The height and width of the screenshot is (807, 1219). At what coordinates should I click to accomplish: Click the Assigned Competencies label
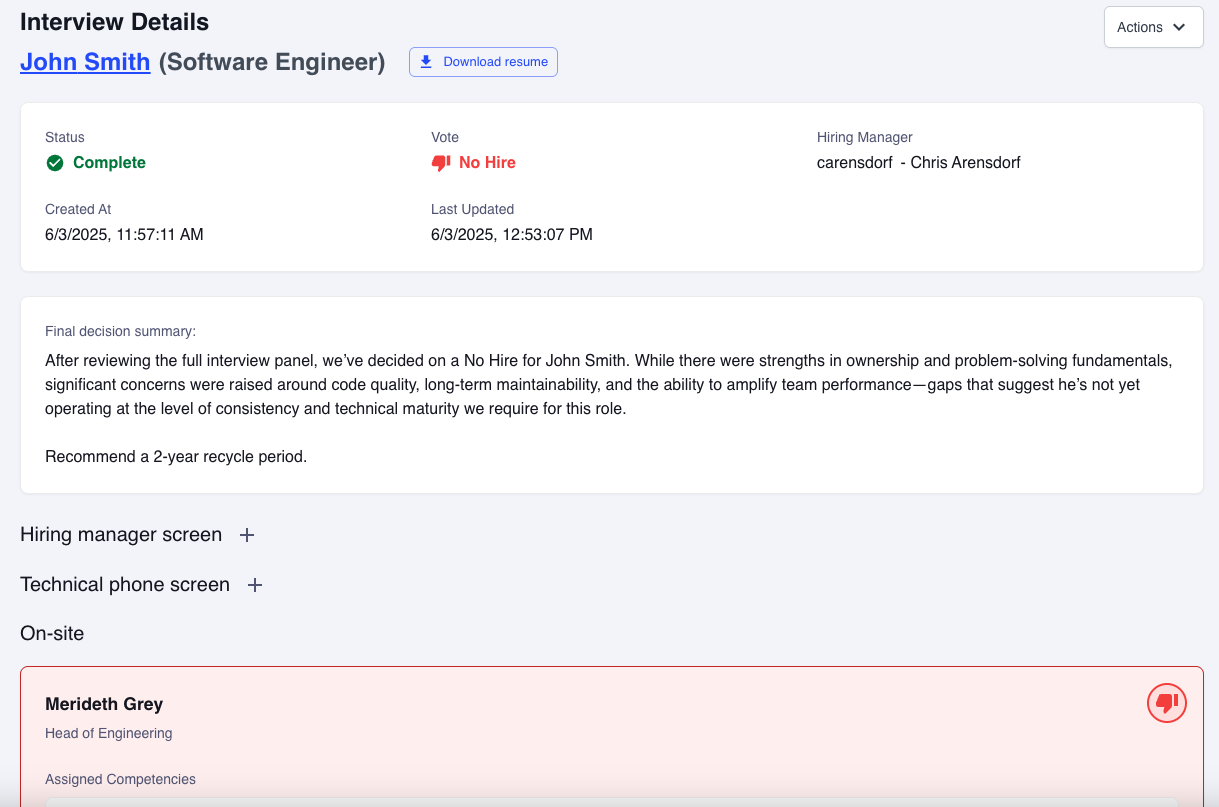click(x=120, y=779)
